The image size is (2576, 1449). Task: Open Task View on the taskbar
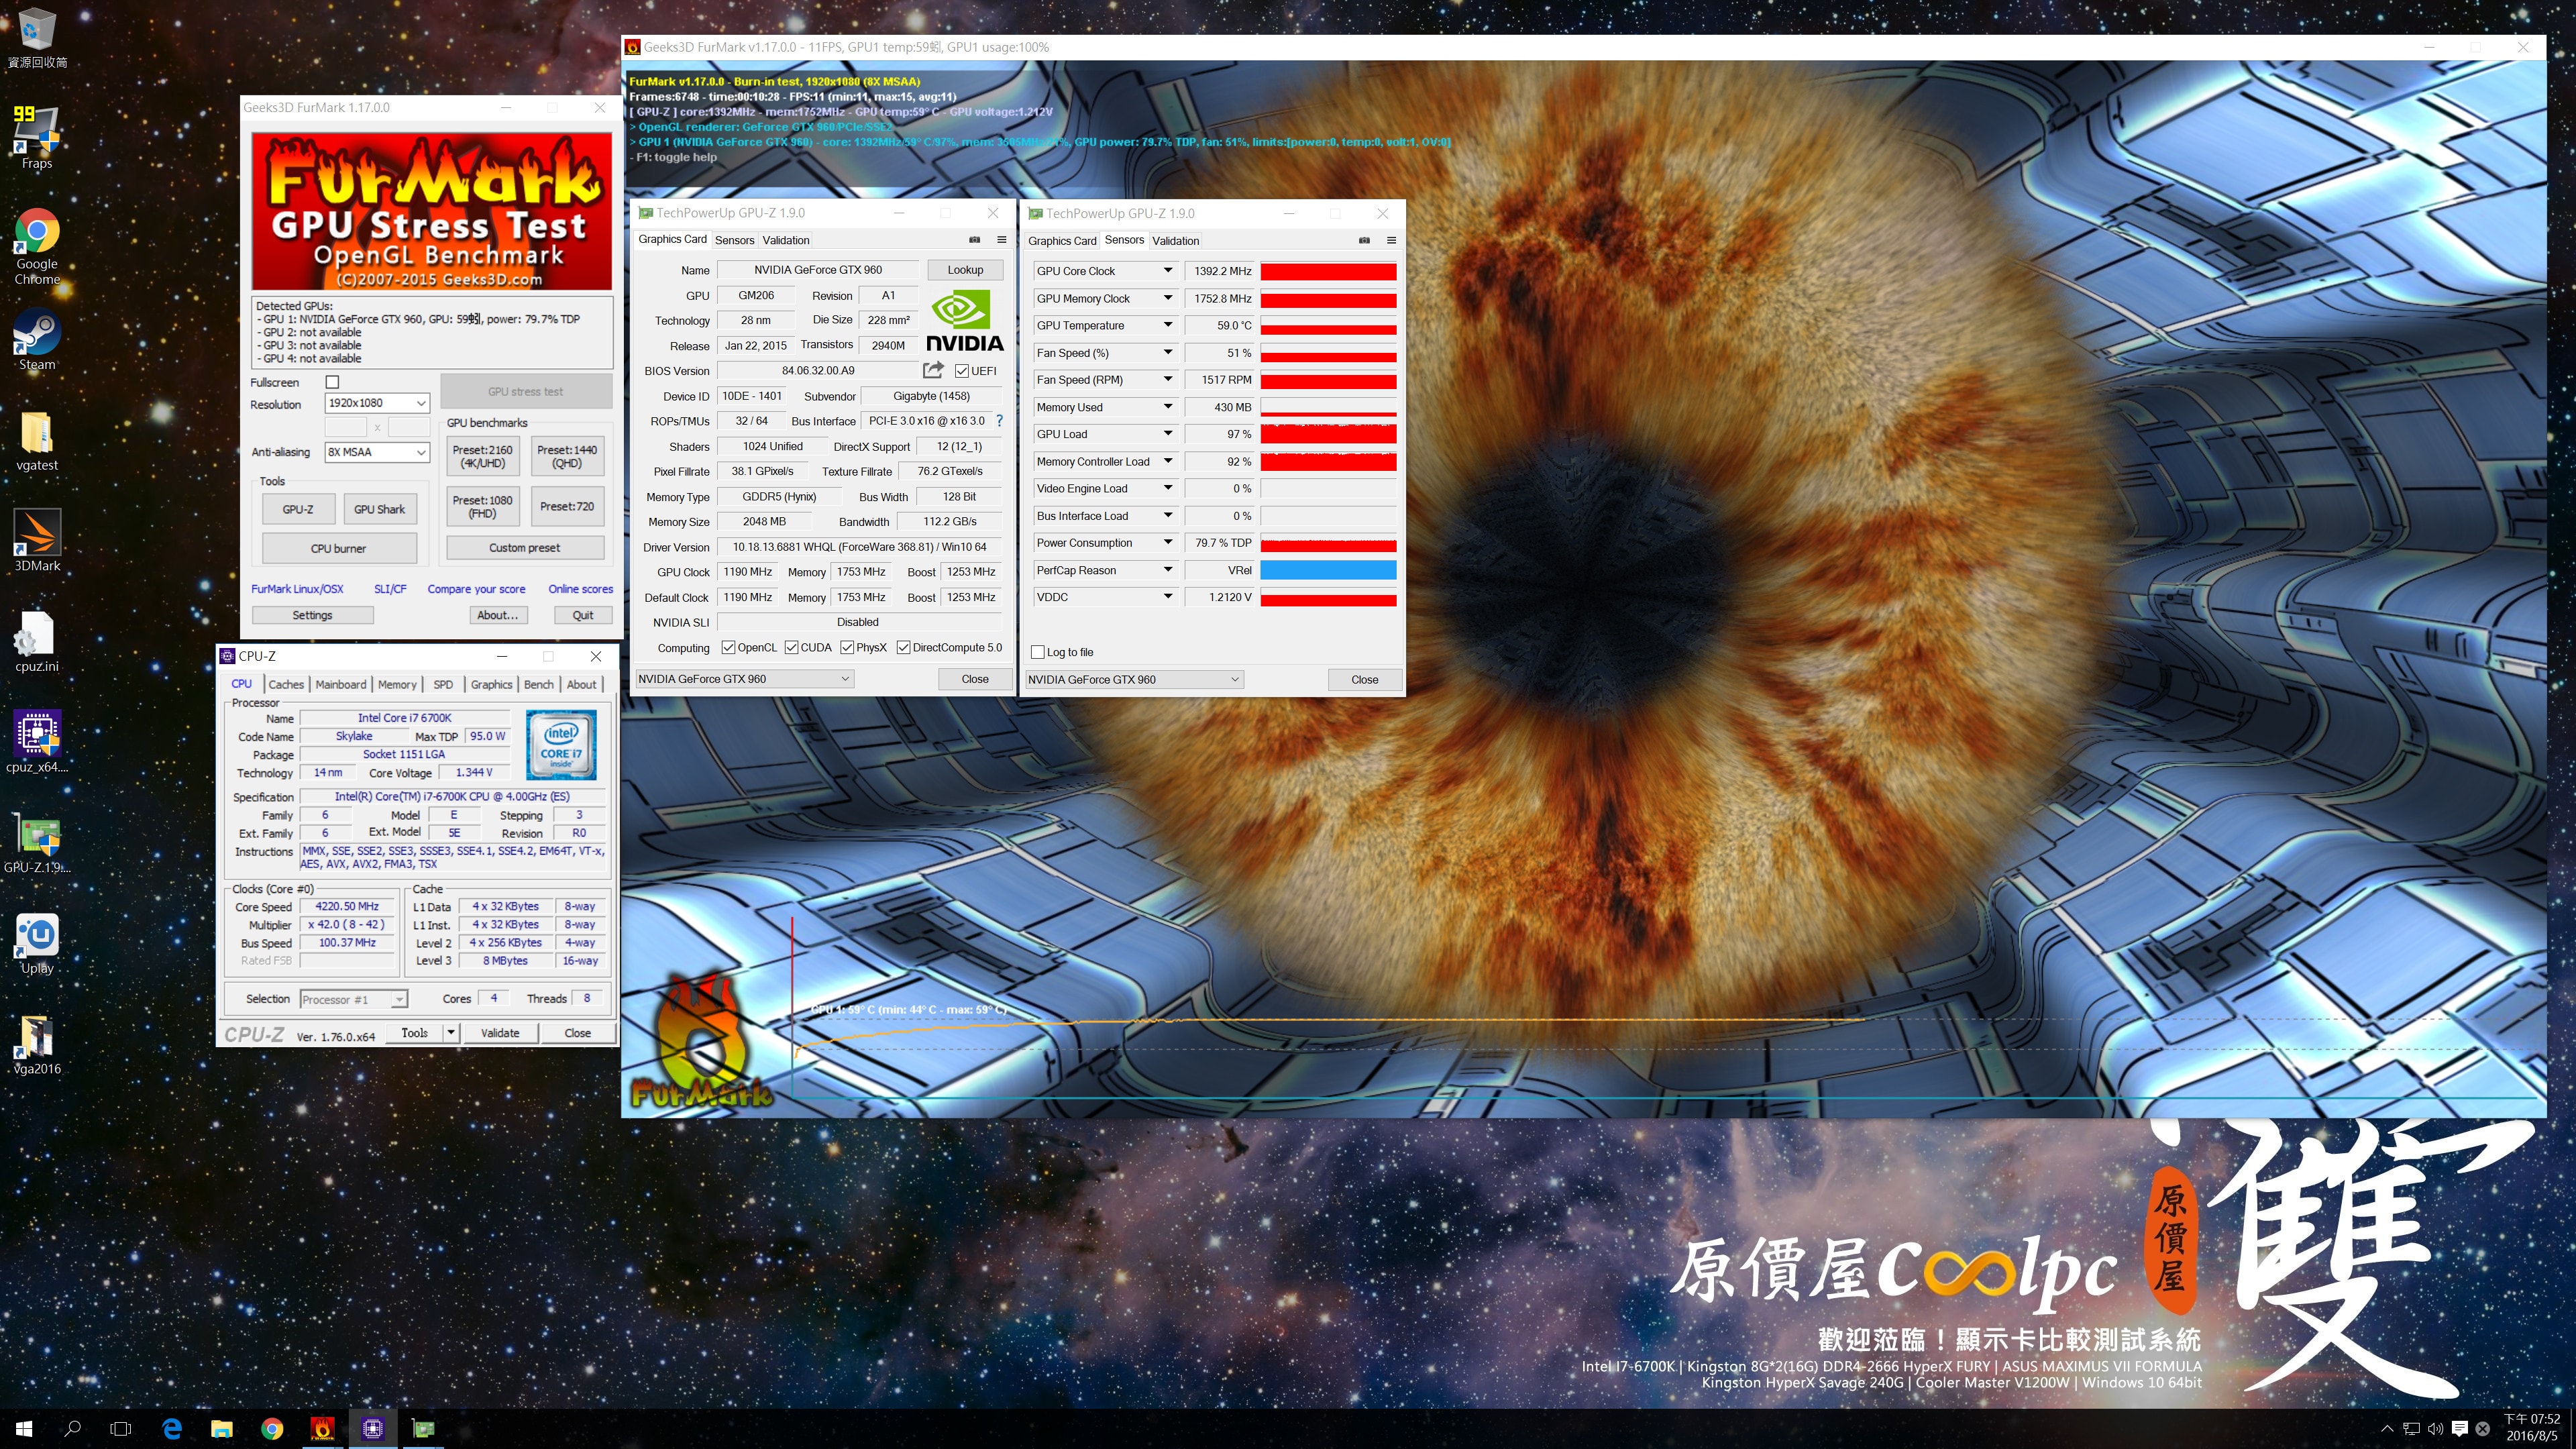point(120,1428)
